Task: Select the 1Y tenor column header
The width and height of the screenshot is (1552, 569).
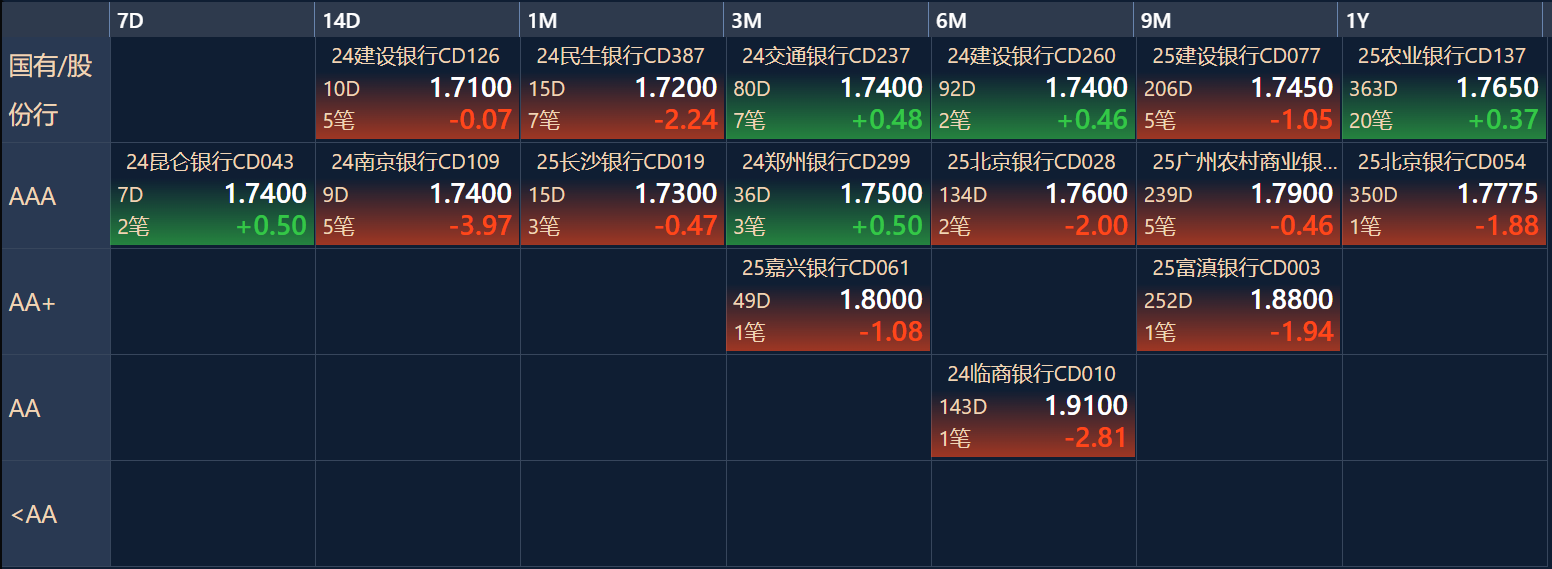Action: point(1441,20)
